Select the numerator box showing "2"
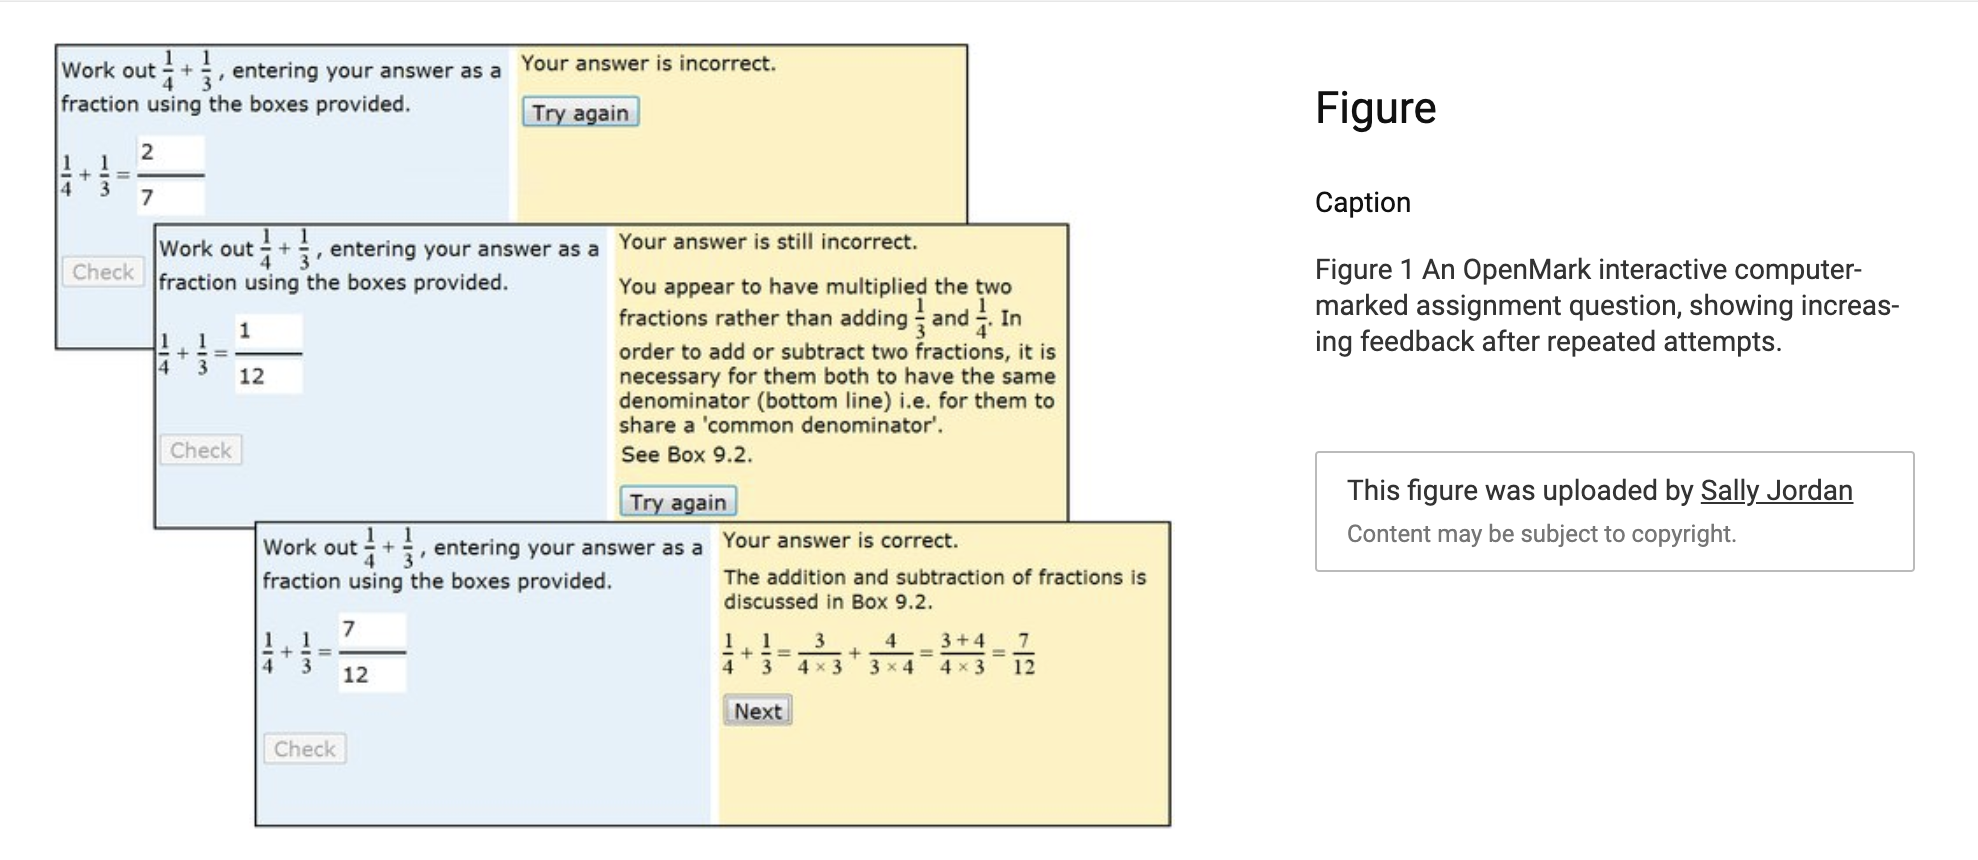The image size is (1978, 860). 170,154
